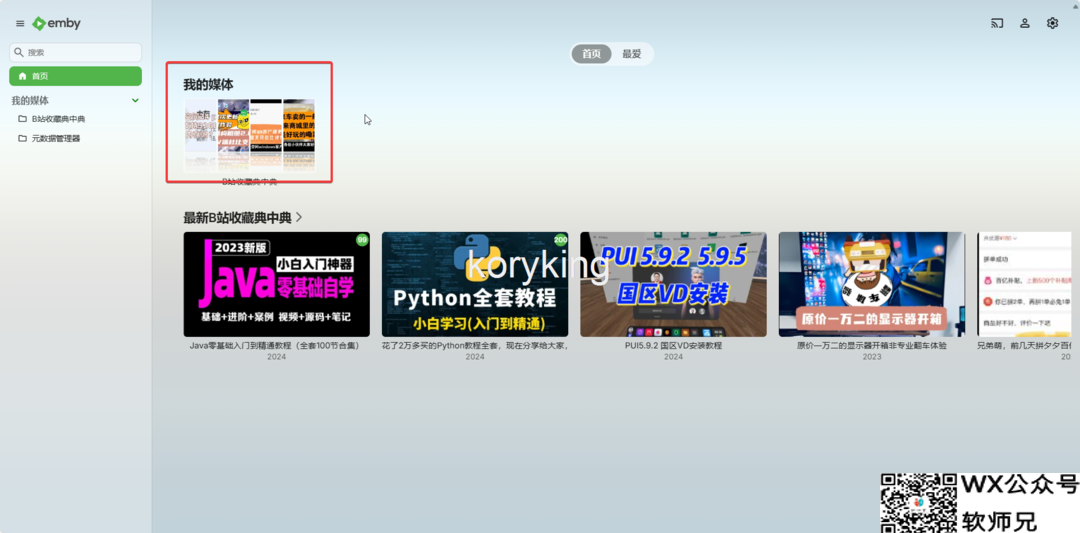Open the settings gear icon
Viewport: 1080px width, 533px height.
1052,23
